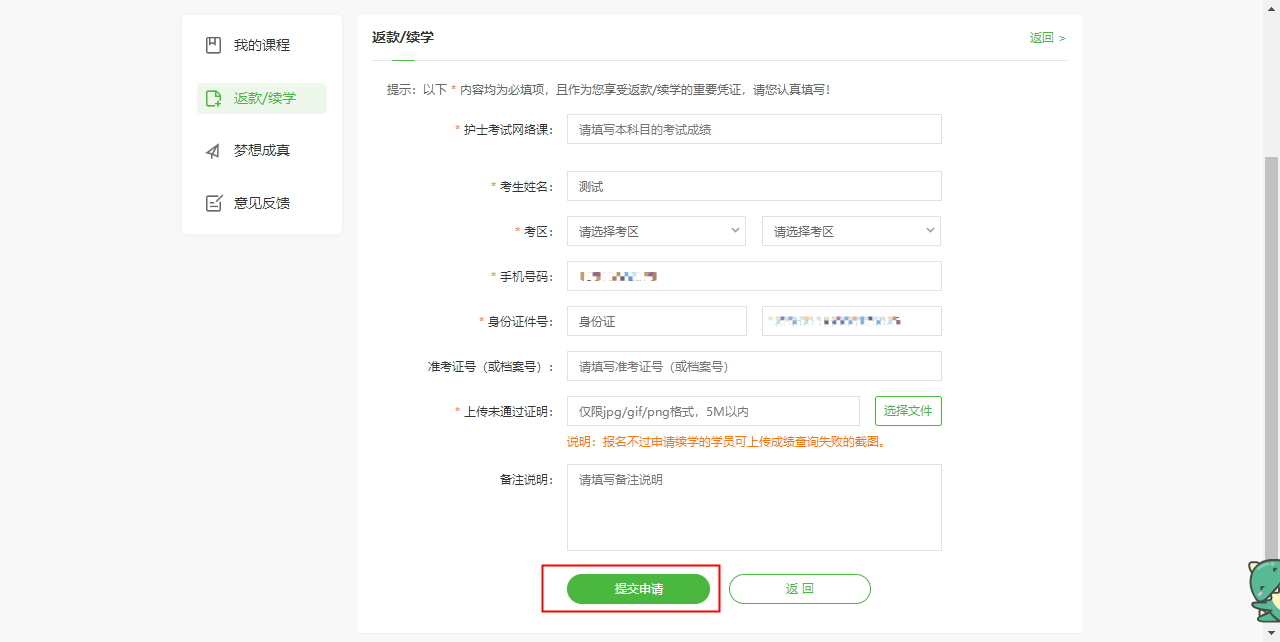Click the 返款/续学 sidebar icon
Viewport: 1280px width, 642px height.
(213, 98)
